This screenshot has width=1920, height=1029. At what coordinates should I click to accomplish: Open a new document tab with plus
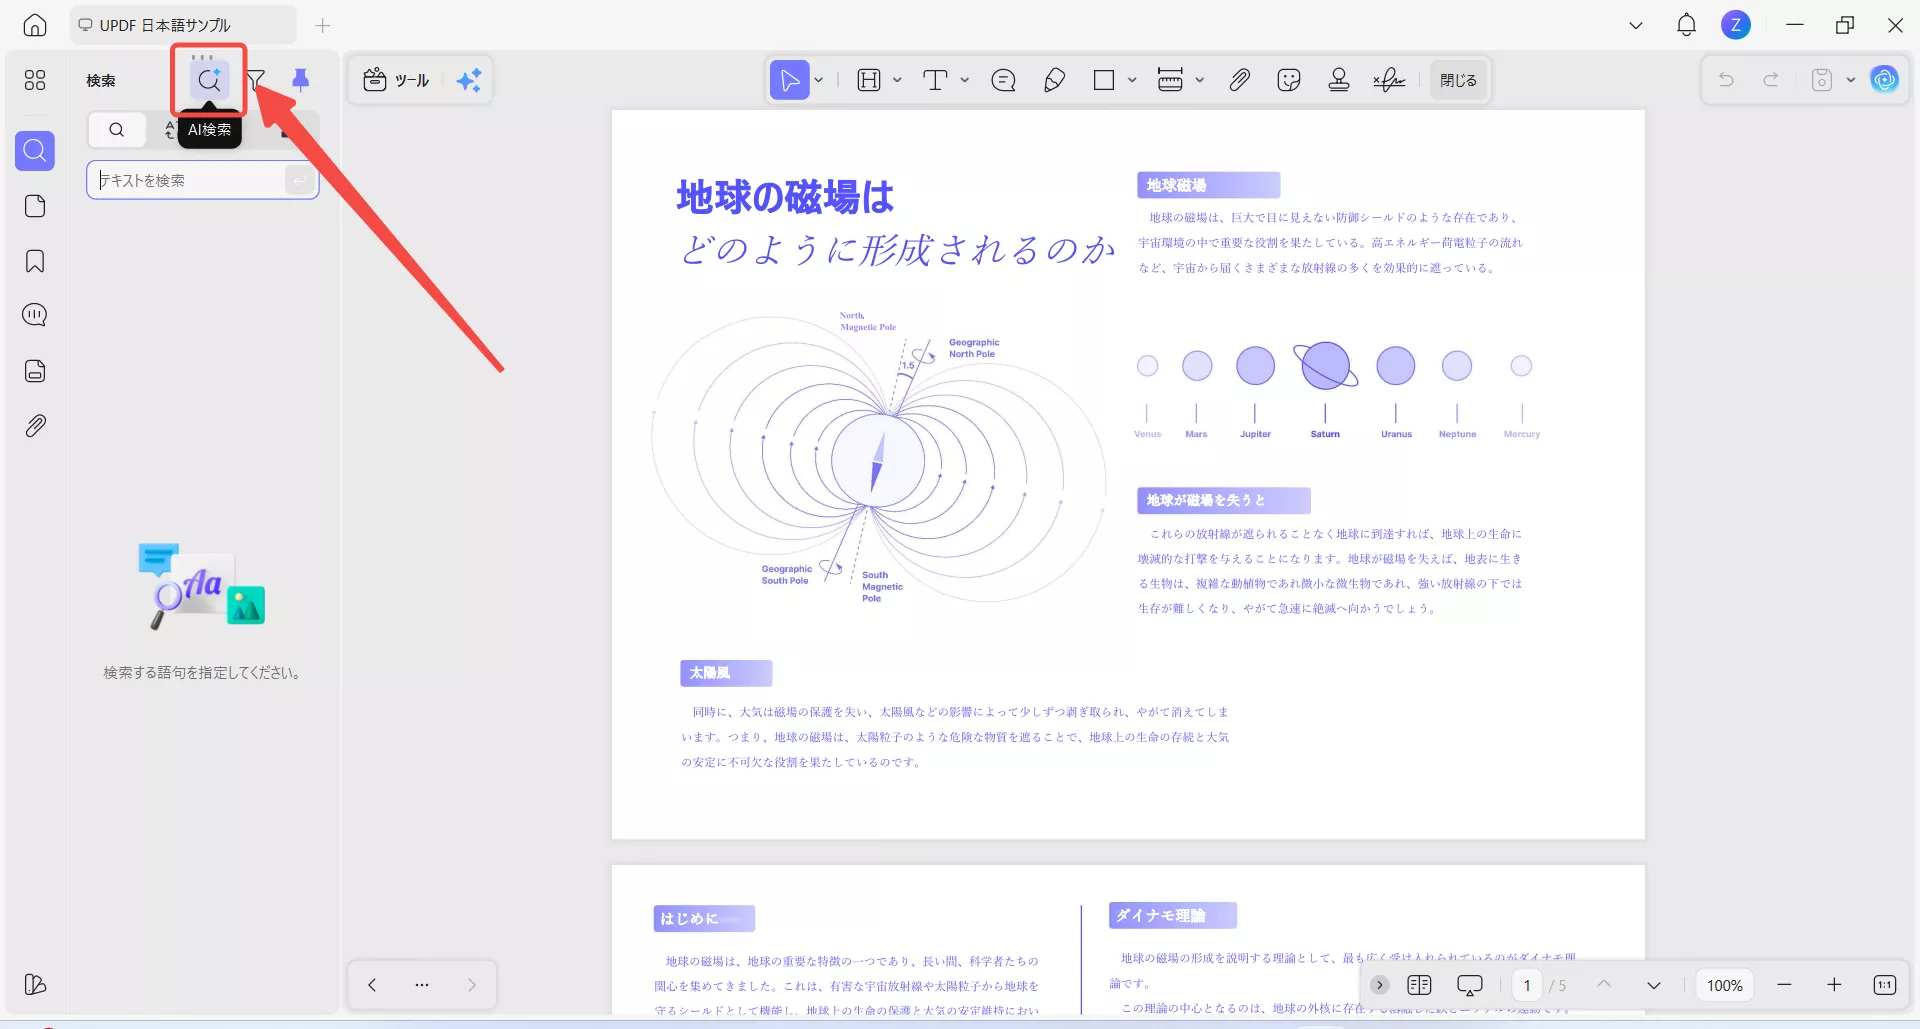[x=322, y=26]
